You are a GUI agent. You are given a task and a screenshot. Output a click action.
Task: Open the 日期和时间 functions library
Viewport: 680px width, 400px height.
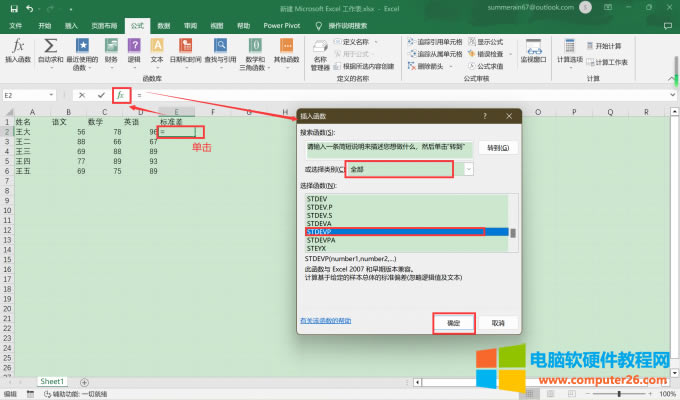(186, 50)
